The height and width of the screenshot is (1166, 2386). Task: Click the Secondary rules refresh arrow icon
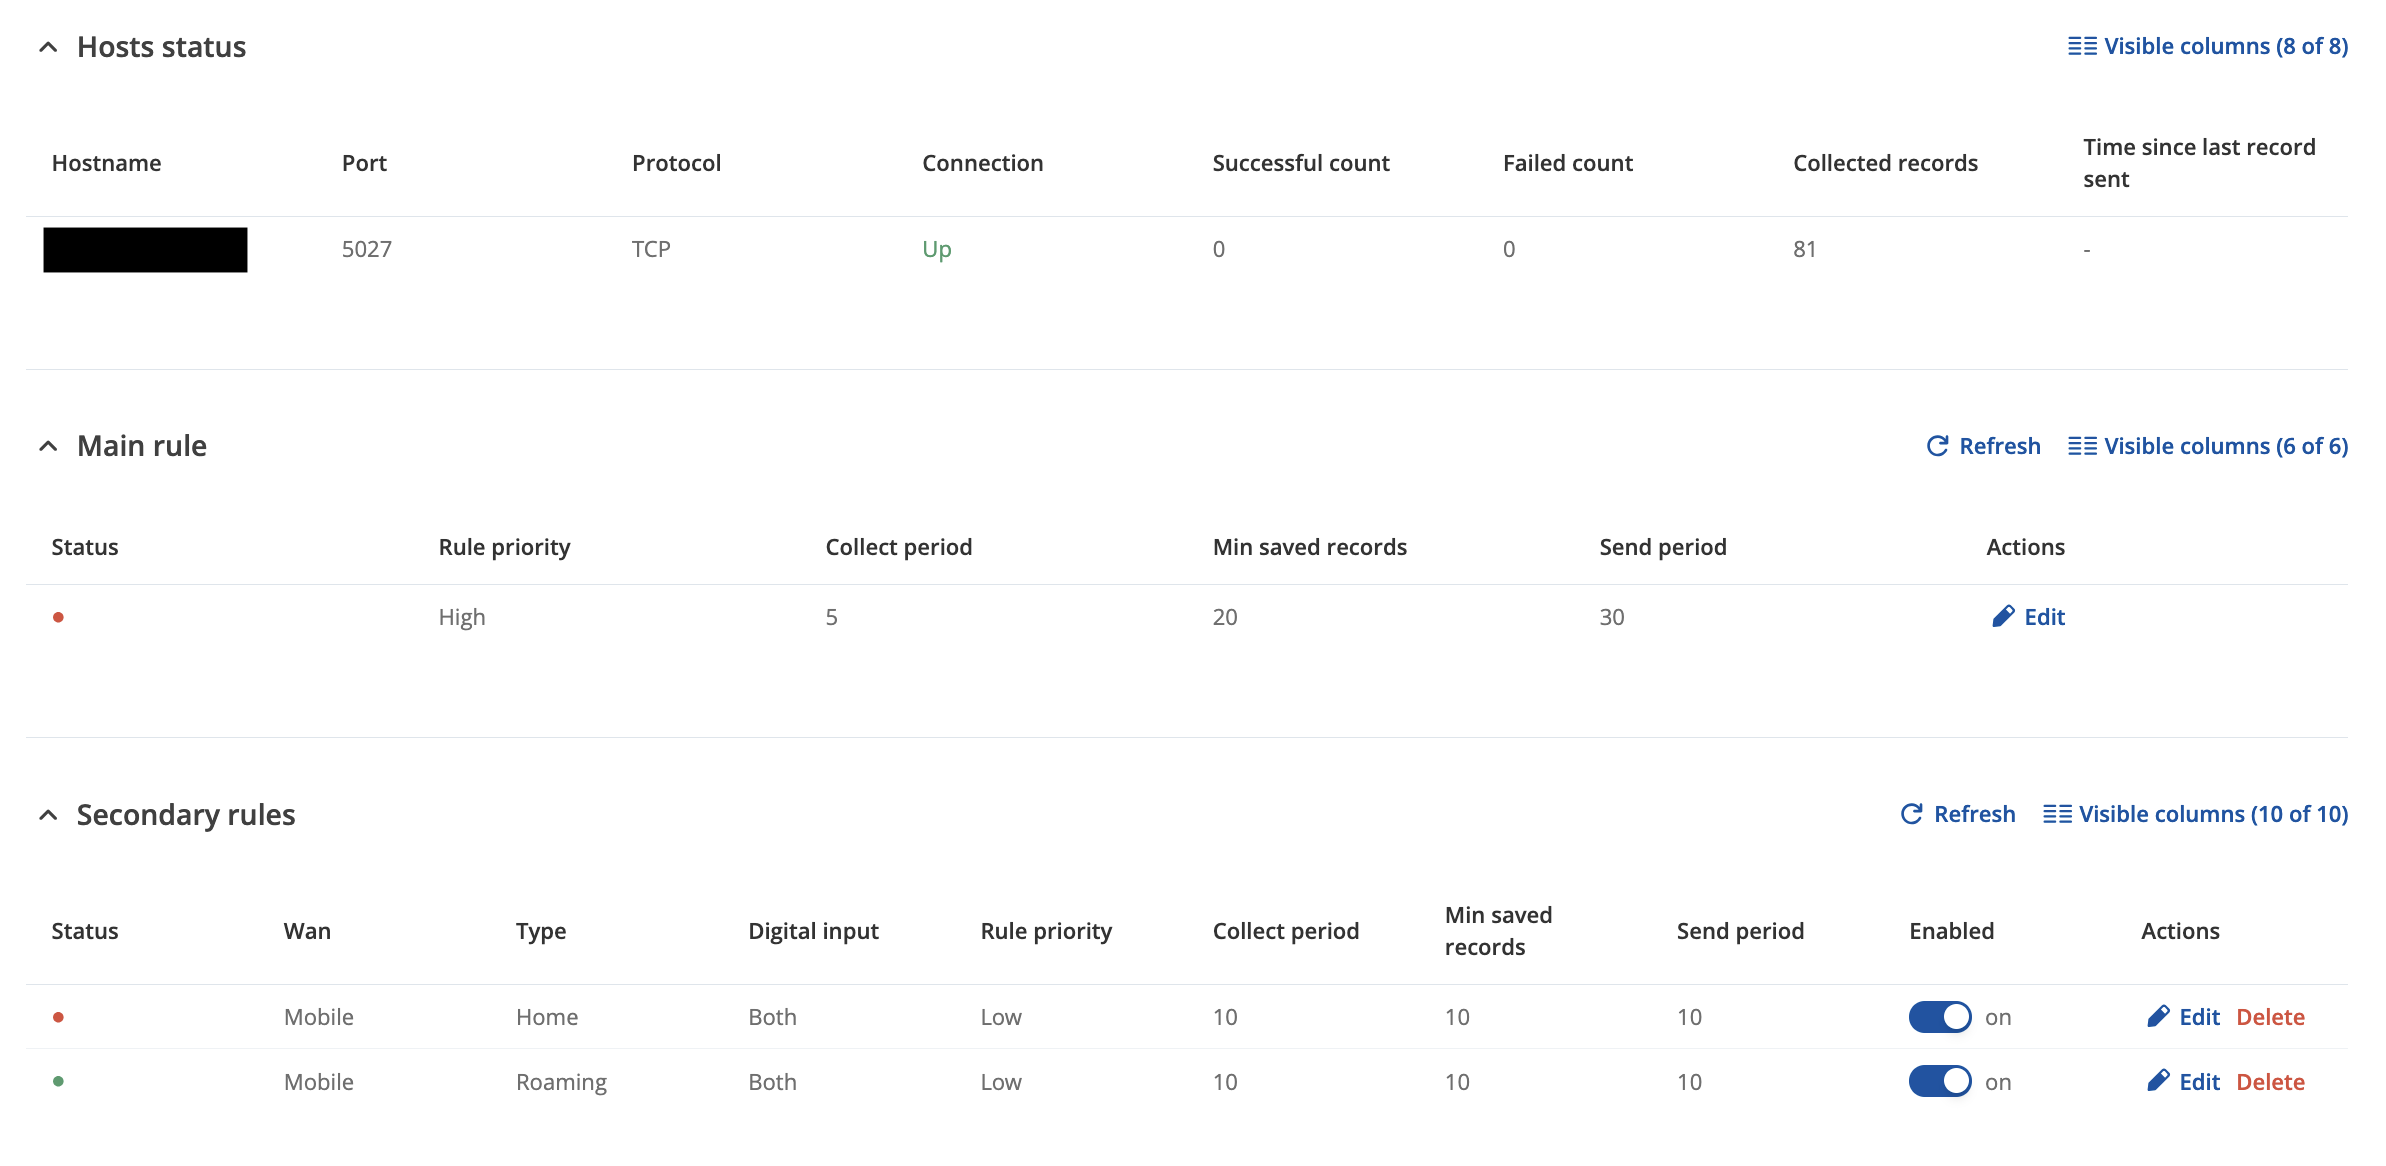pos(1911,814)
